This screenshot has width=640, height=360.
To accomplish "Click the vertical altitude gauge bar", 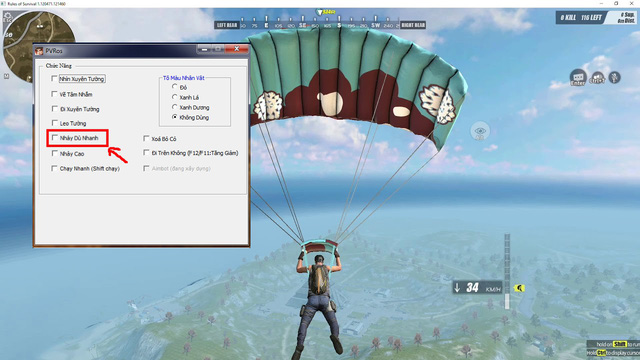I will [507, 271].
